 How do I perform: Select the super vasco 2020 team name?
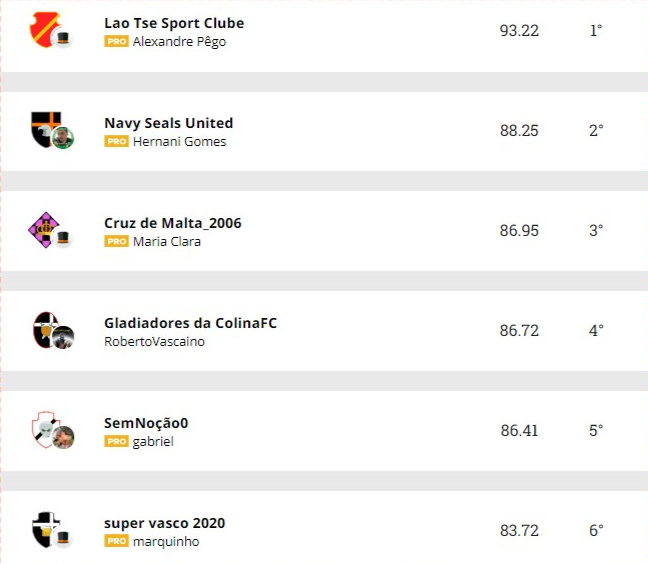pyautogui.click(x=164, y=523)
